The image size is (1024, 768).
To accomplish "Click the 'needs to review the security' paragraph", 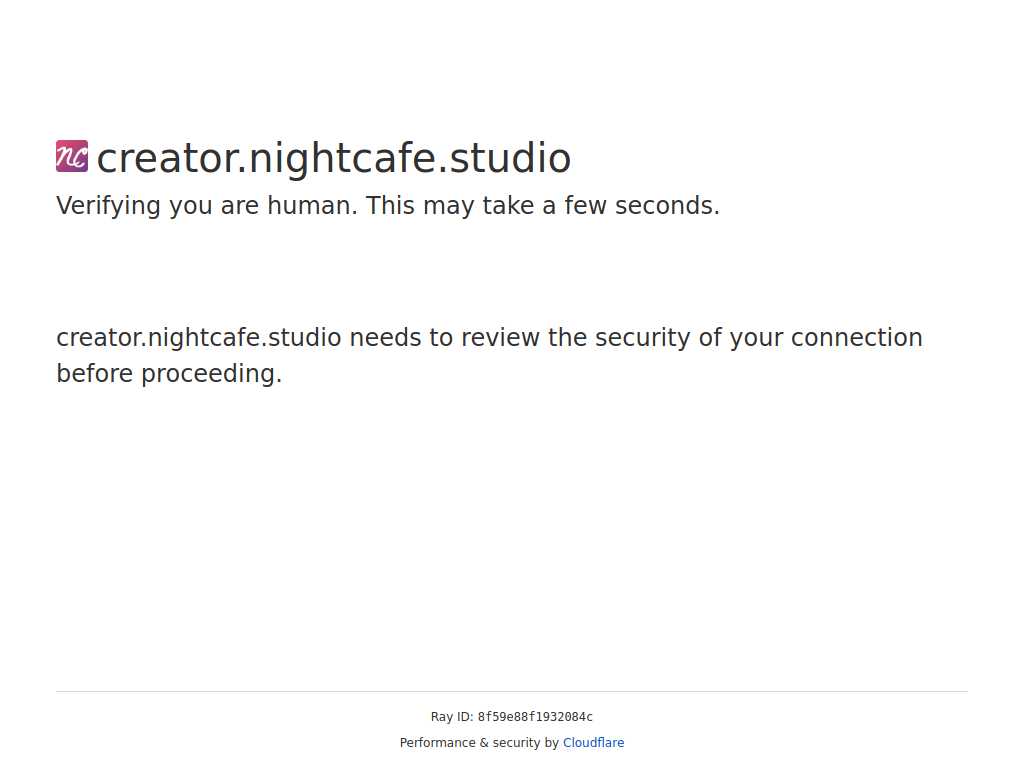I will click(489, 355).
